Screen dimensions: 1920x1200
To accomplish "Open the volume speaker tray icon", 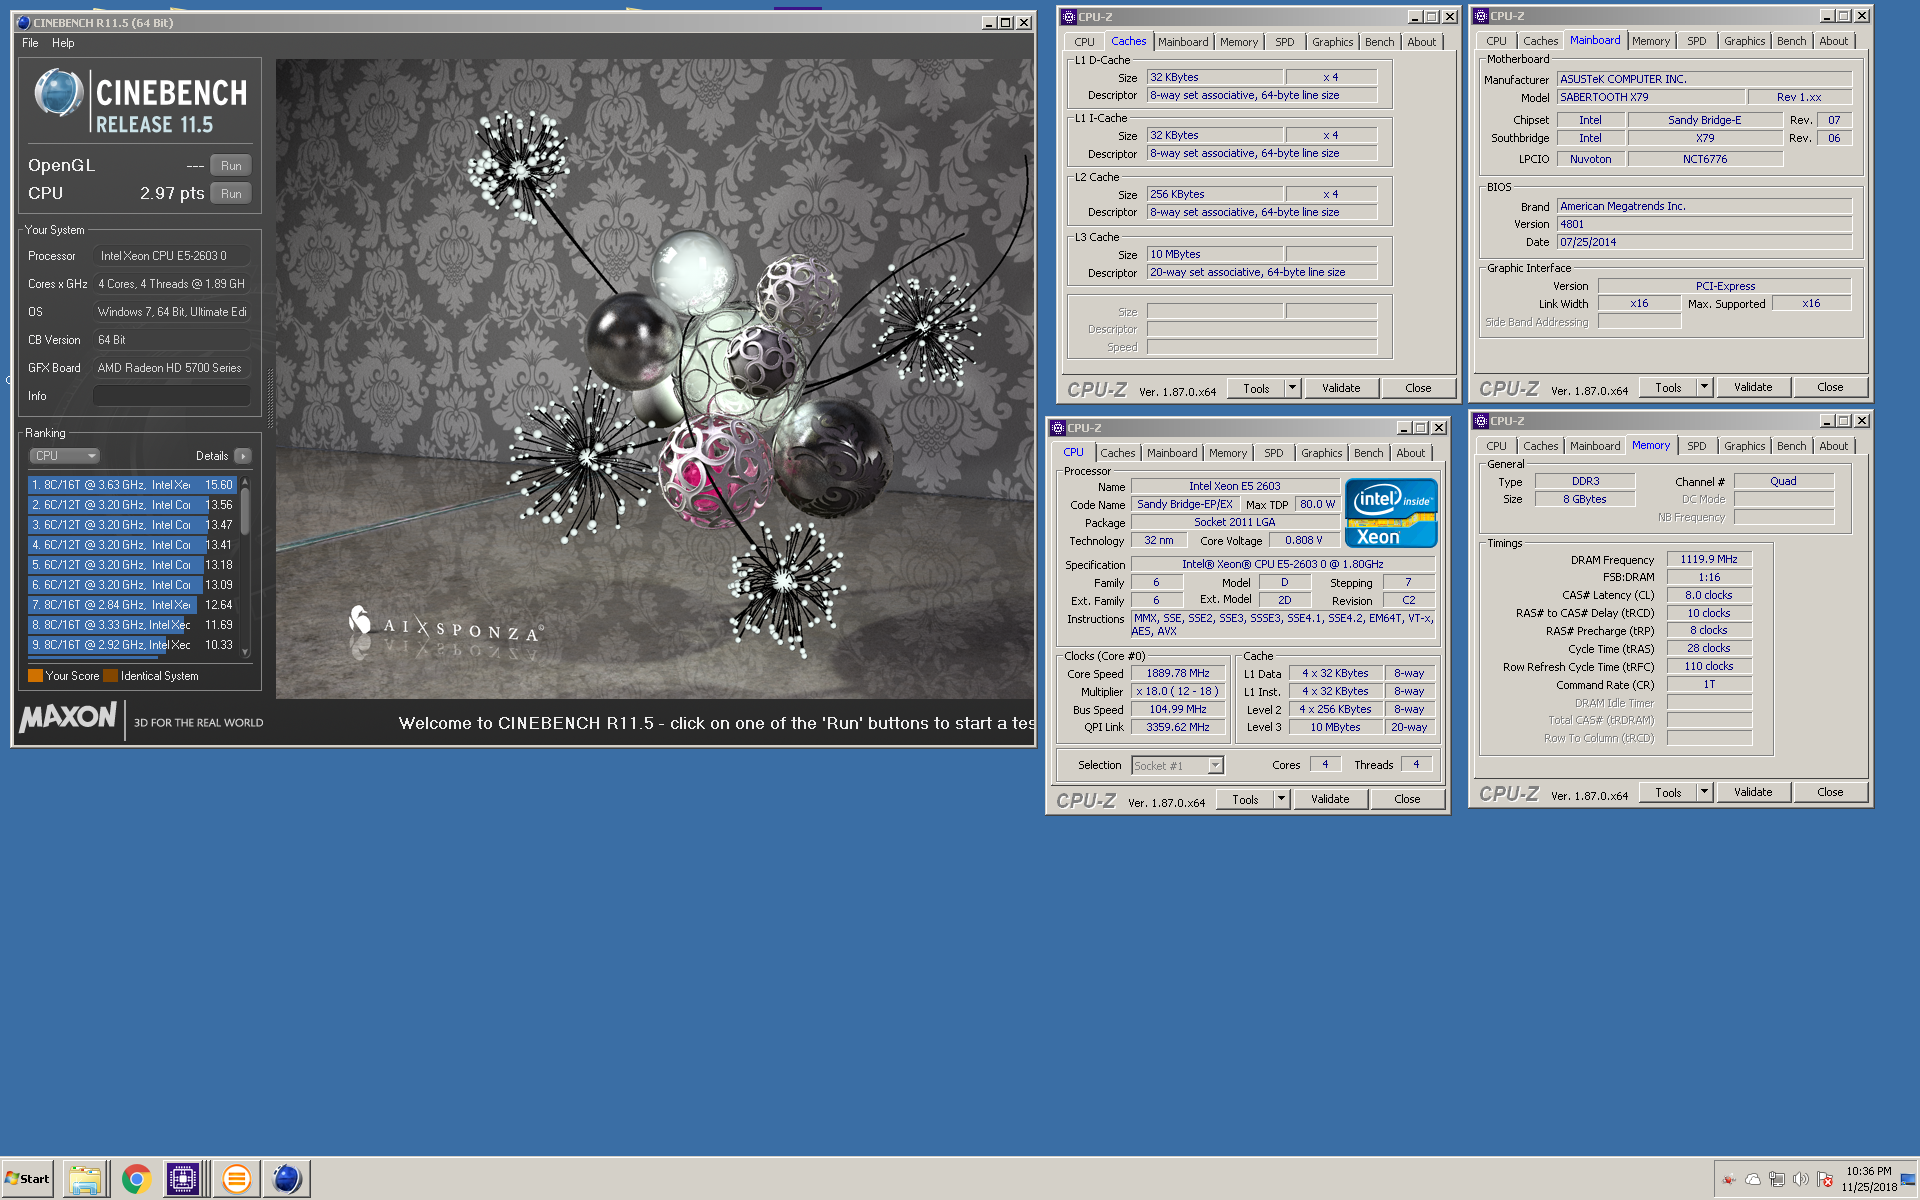I will click(x=1801, y=1179).
